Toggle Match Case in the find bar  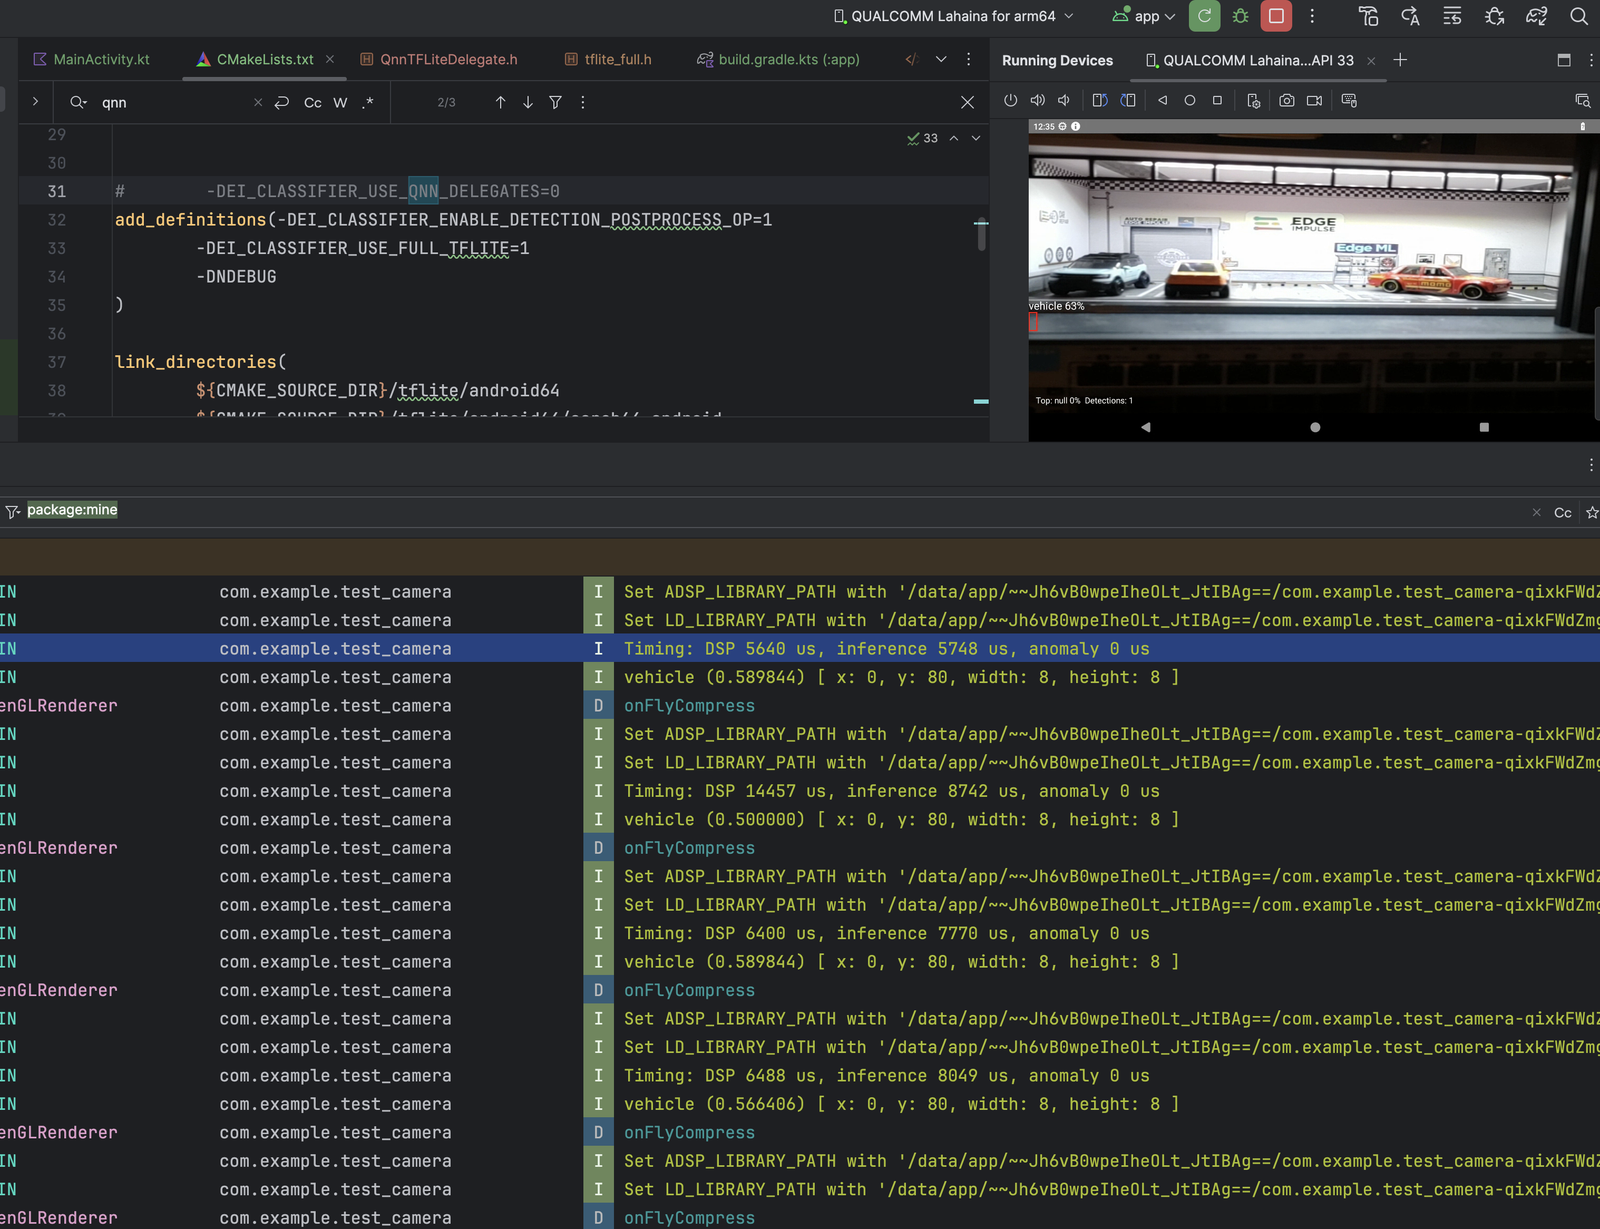[312, 103]
